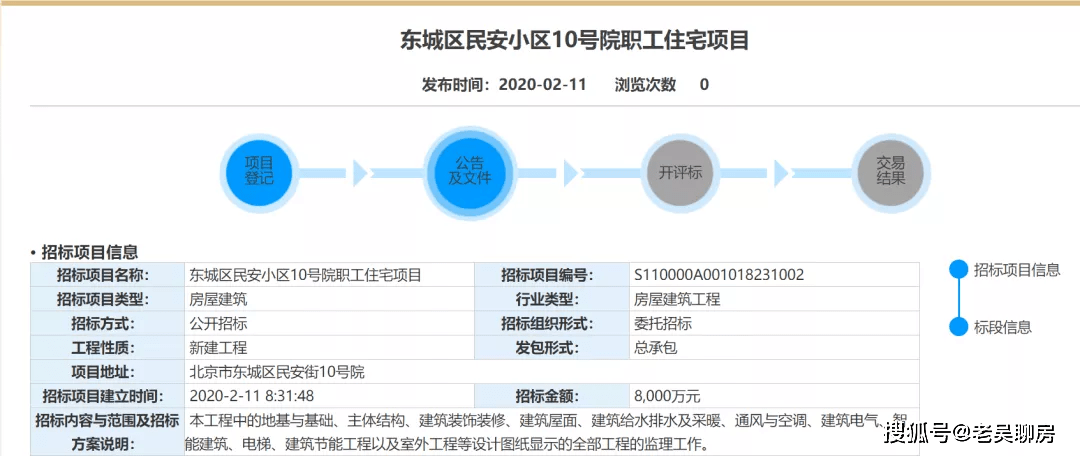Click the page title 东城区民安小区10号院职工住宅项目
This screenshot has height=456, width=1080.
[574, 41]
